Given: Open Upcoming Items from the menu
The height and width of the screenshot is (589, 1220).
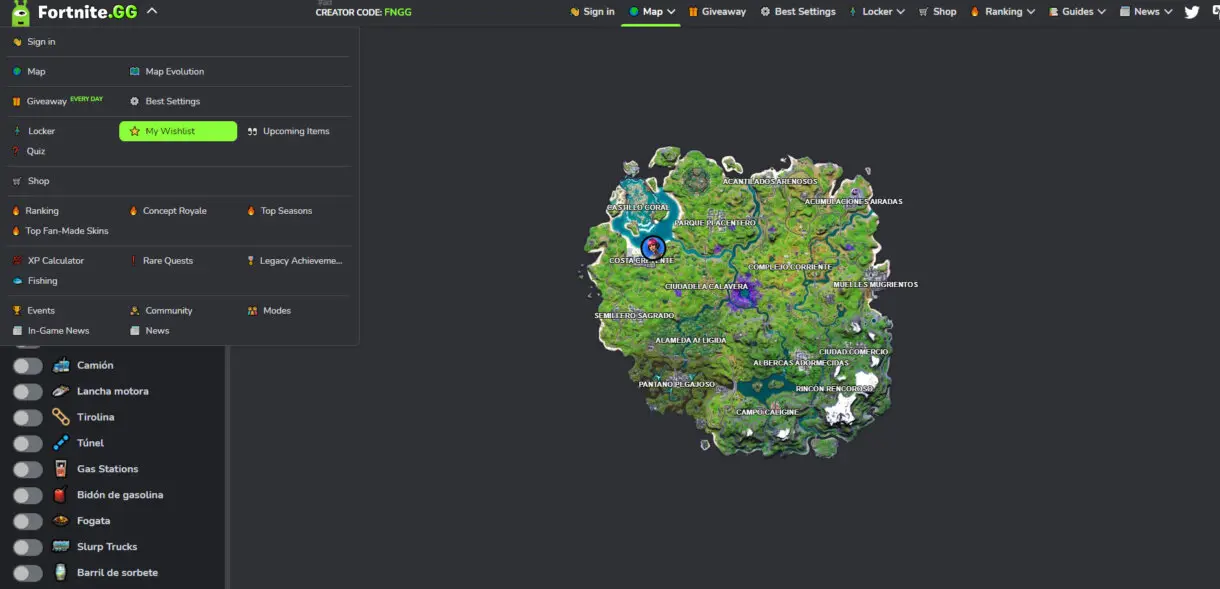Looking at the screenshot, I should click(288, 131).
